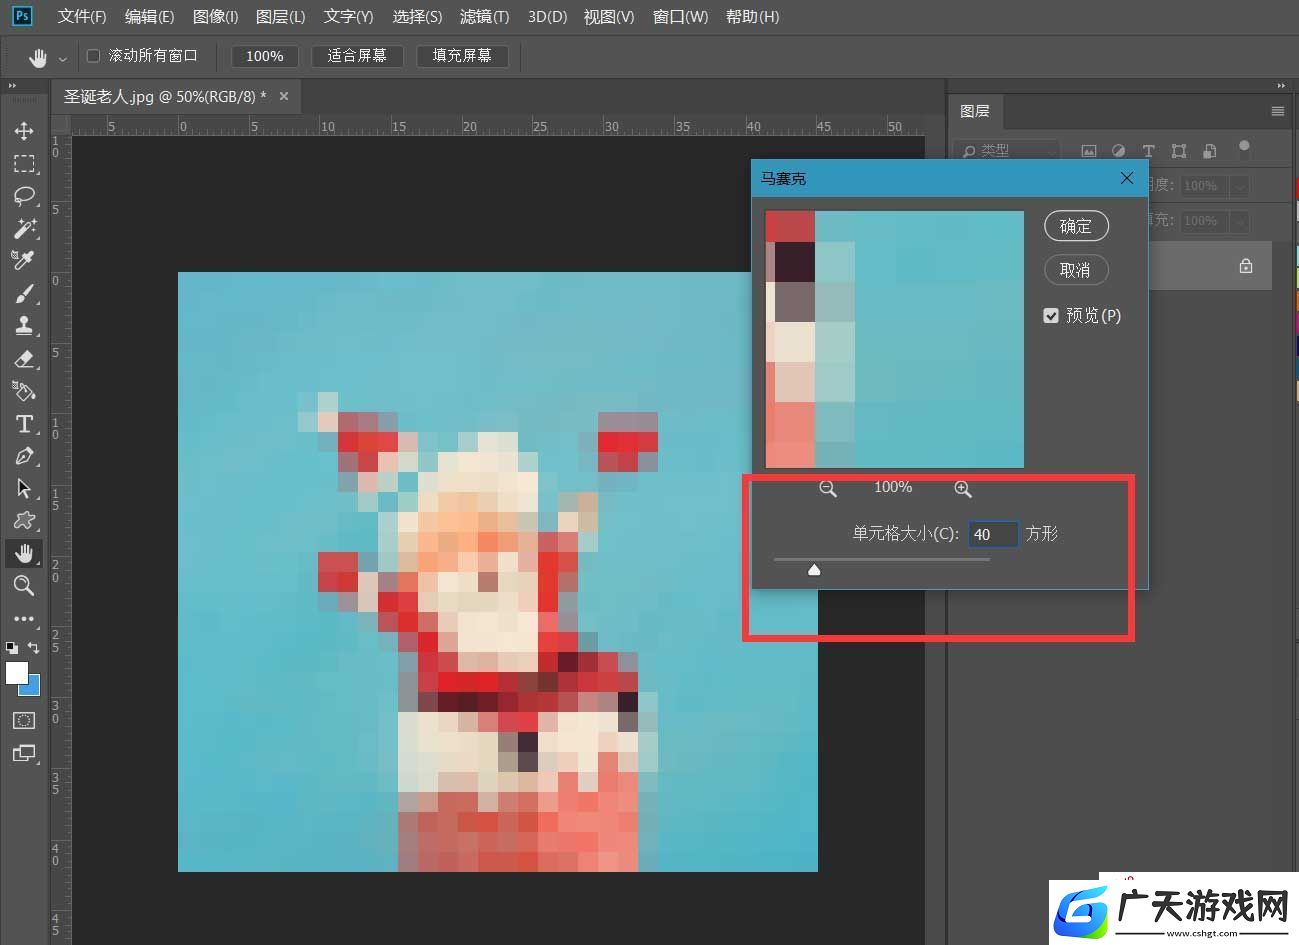Open the layer 类型 filter dropdown

click(x=1005, y=150)
